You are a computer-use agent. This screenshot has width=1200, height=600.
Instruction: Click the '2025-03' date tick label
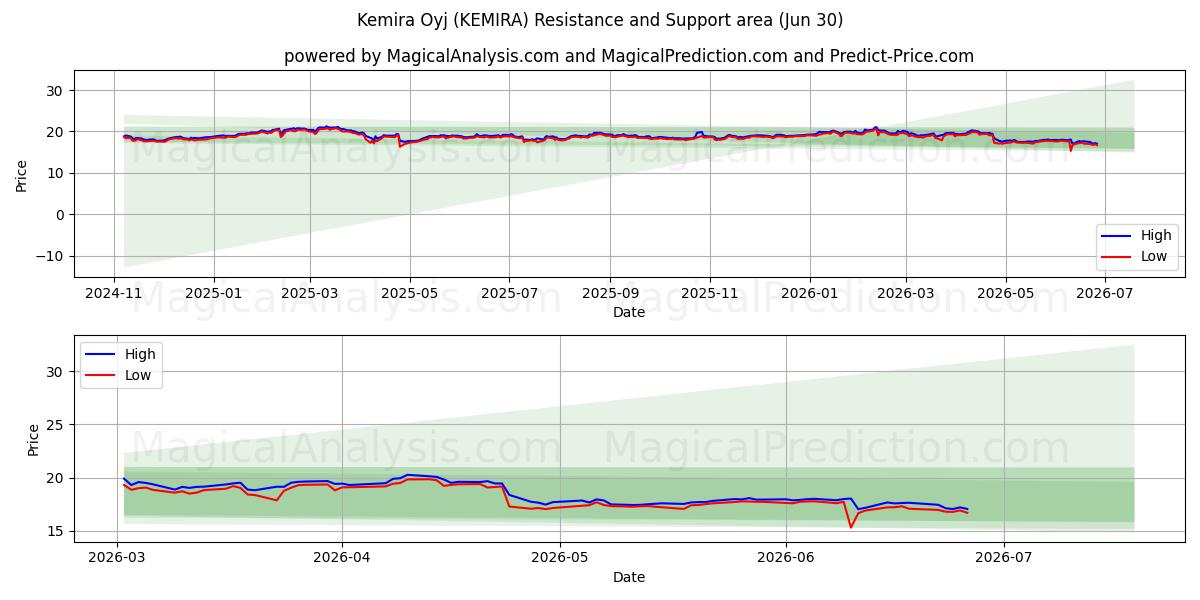coord(310,293)
